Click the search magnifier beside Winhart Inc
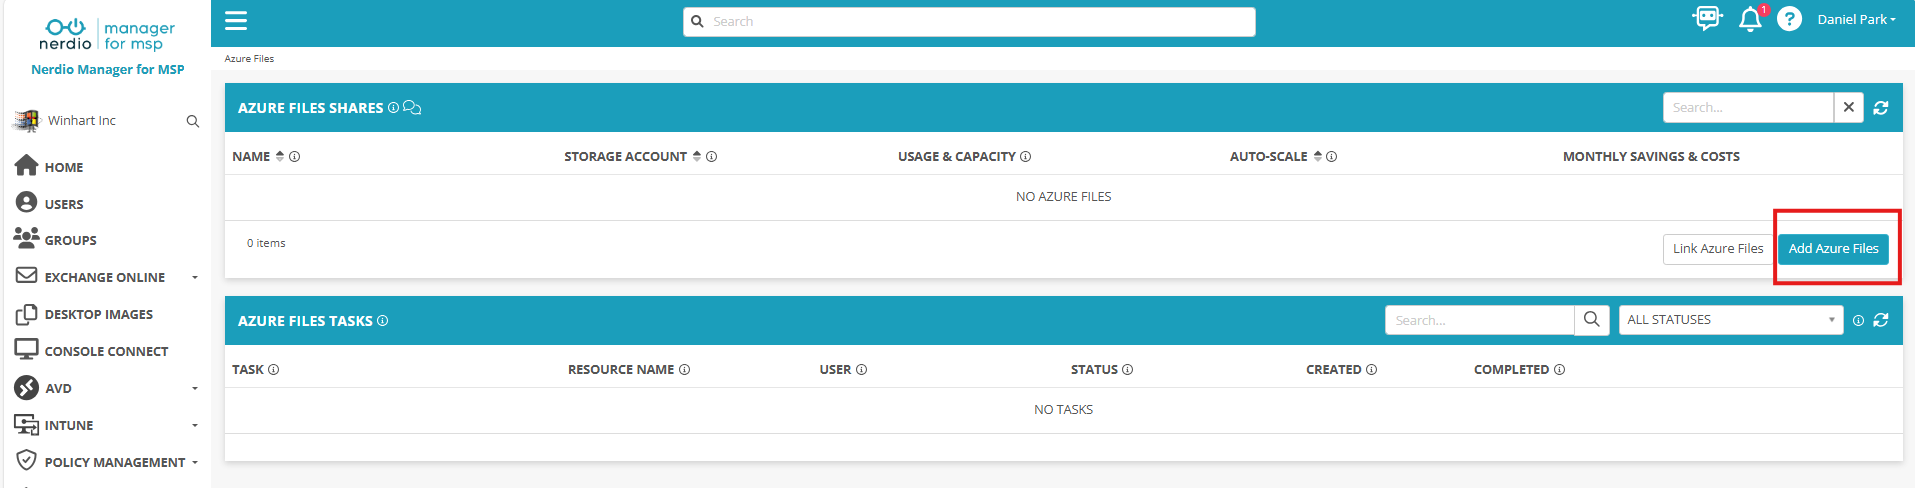Screen dimensions: 1915x488 click(x=193, y=121)
